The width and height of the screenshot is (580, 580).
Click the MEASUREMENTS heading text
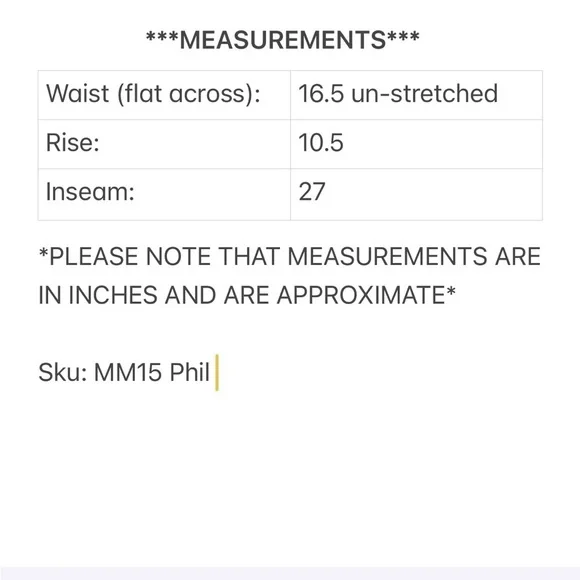pyautogui.click(x=283, y=40)
